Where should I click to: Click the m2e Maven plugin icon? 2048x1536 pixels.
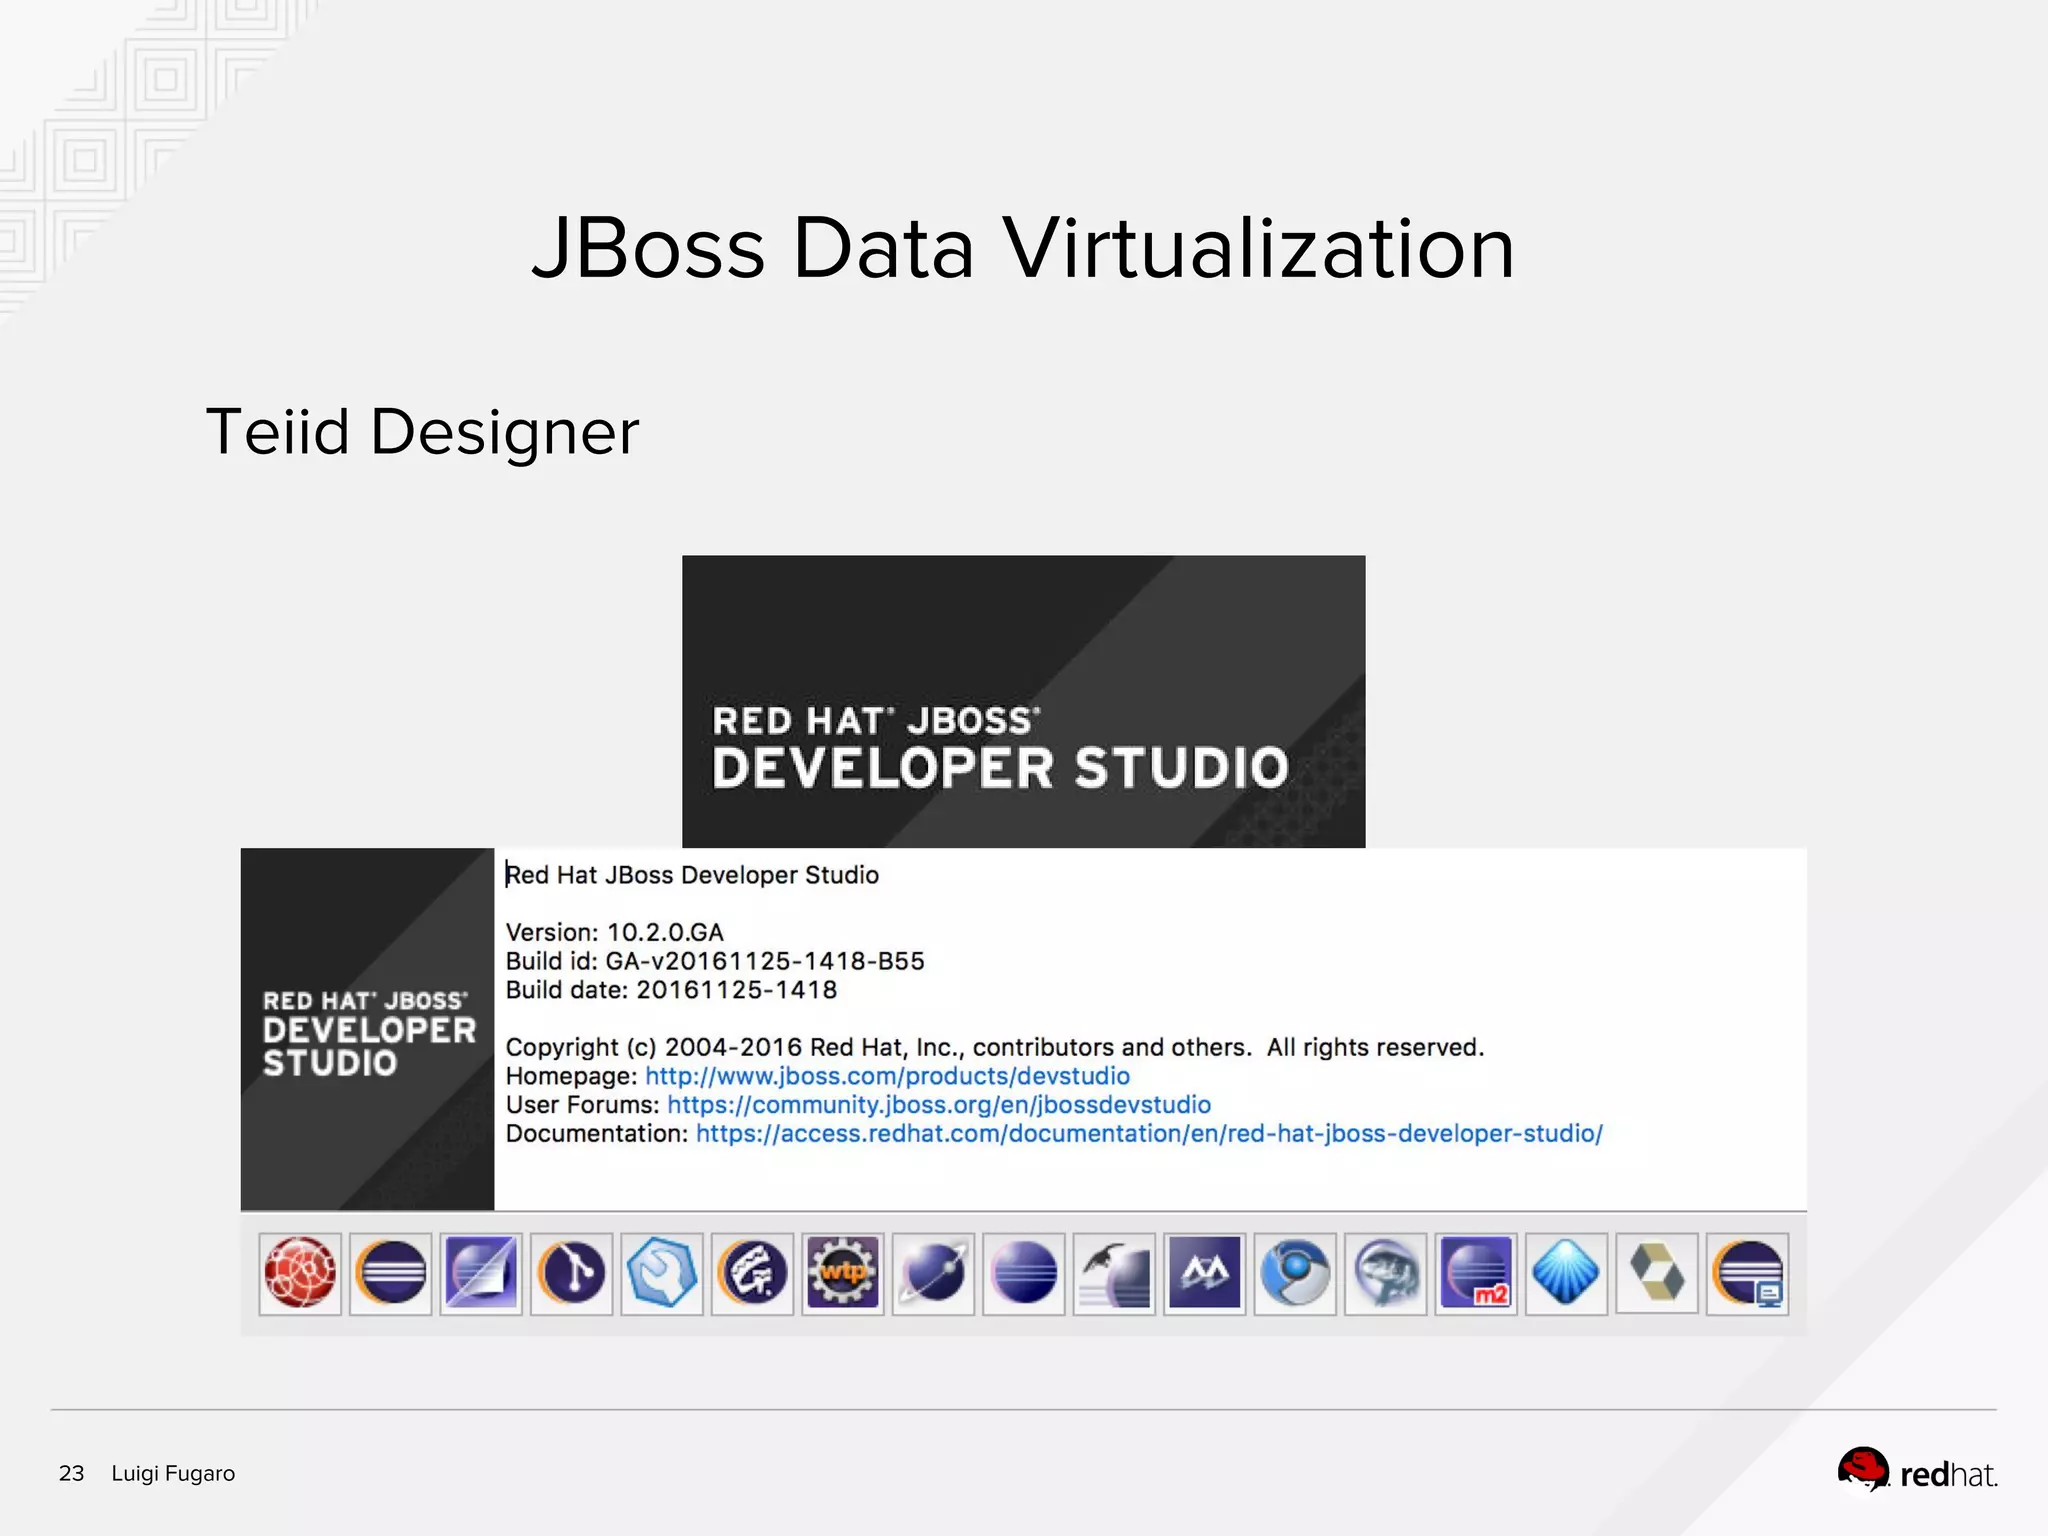pyautogui.click(x=1476, y=1273)
